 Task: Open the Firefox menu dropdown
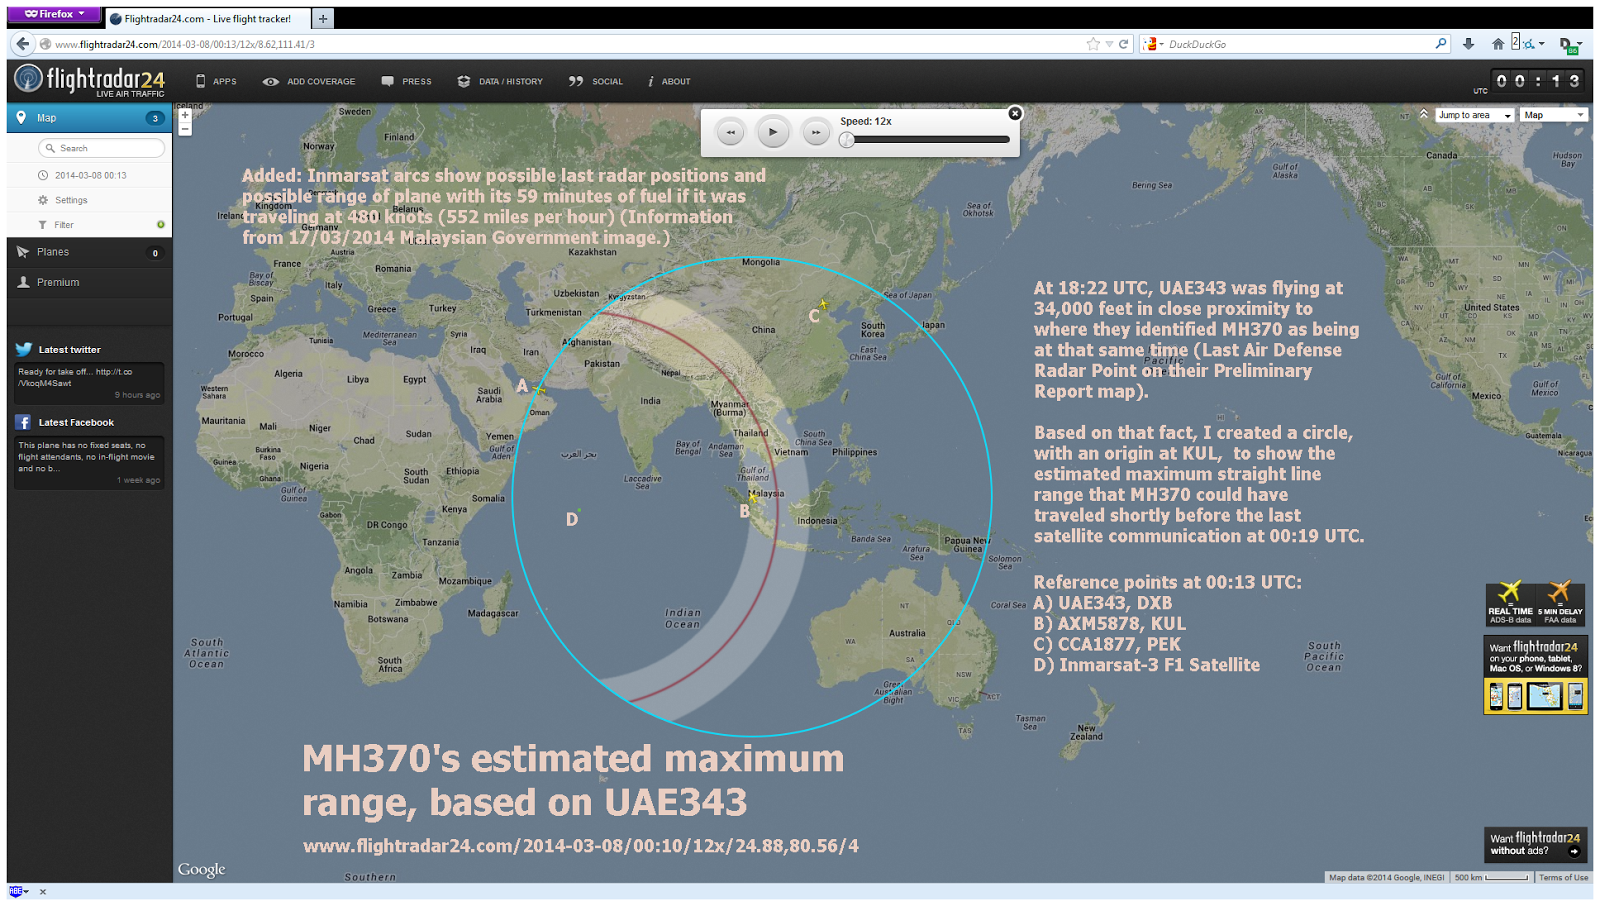point(52,13)
